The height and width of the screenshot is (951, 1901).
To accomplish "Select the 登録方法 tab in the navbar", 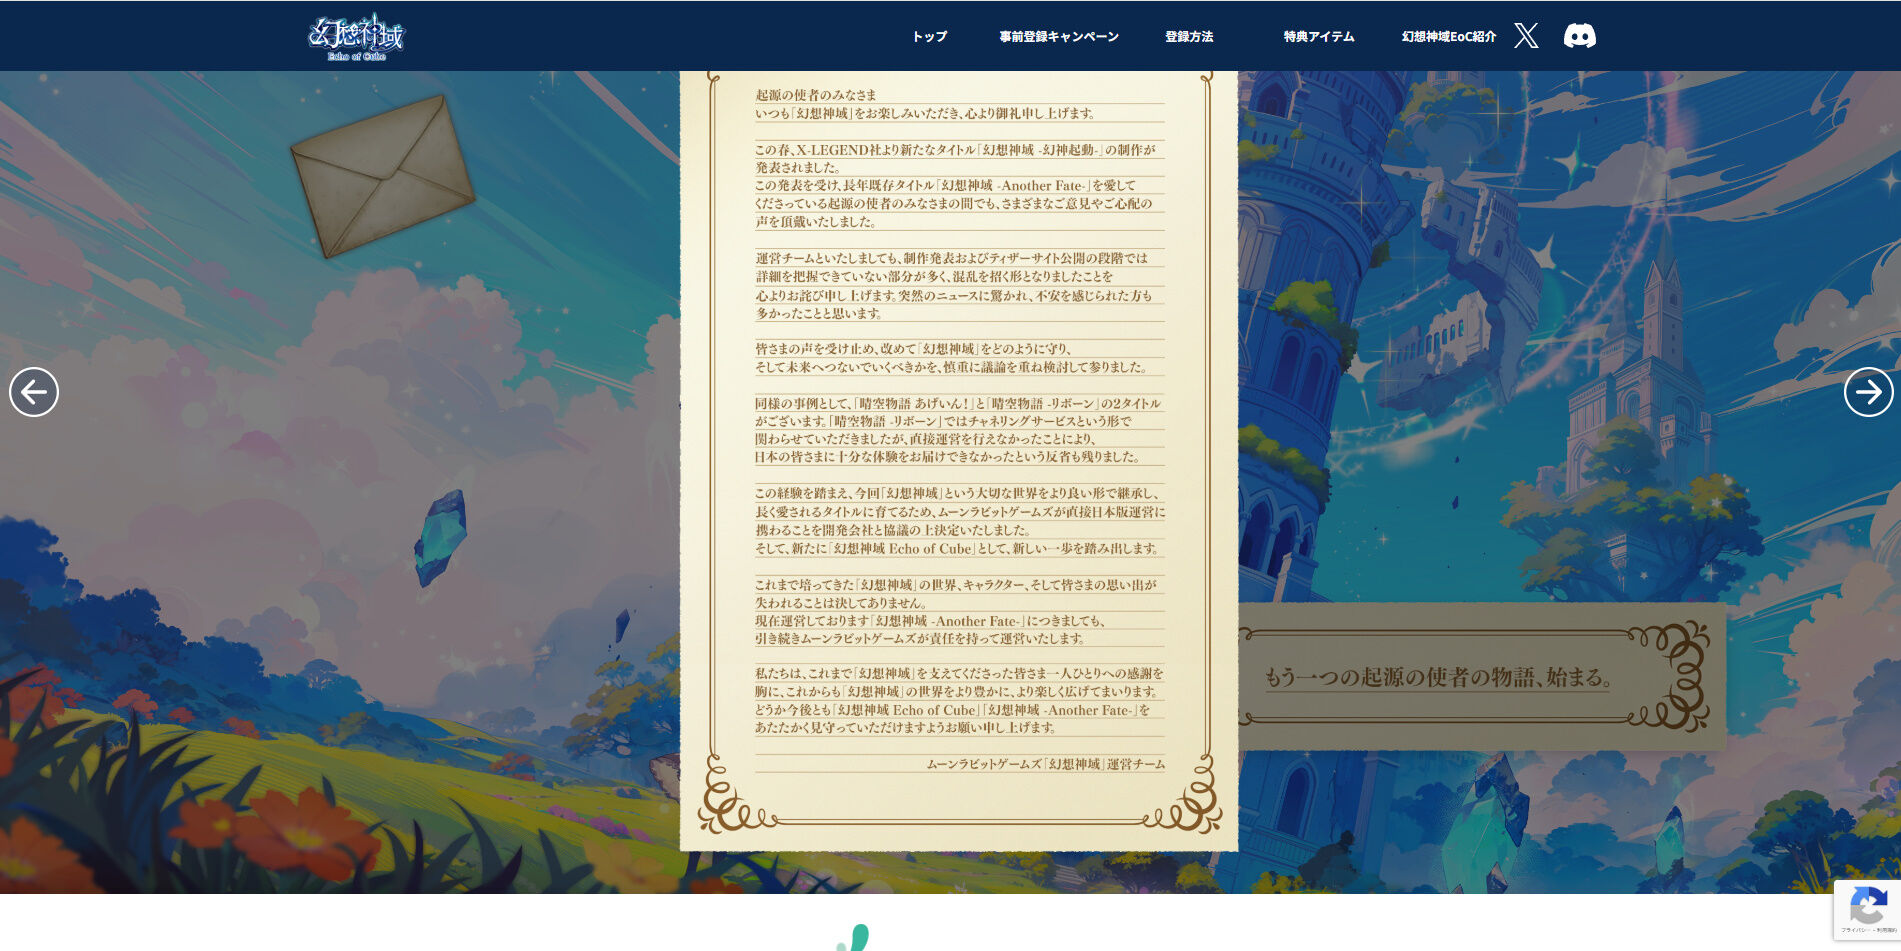I will tap(1189, 36).
